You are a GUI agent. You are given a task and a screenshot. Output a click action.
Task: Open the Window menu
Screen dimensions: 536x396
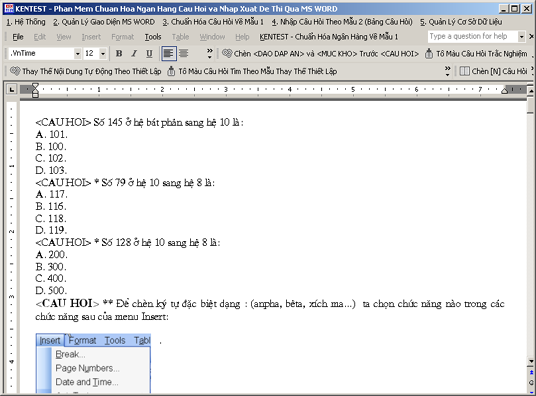click(x=212, y=37)
